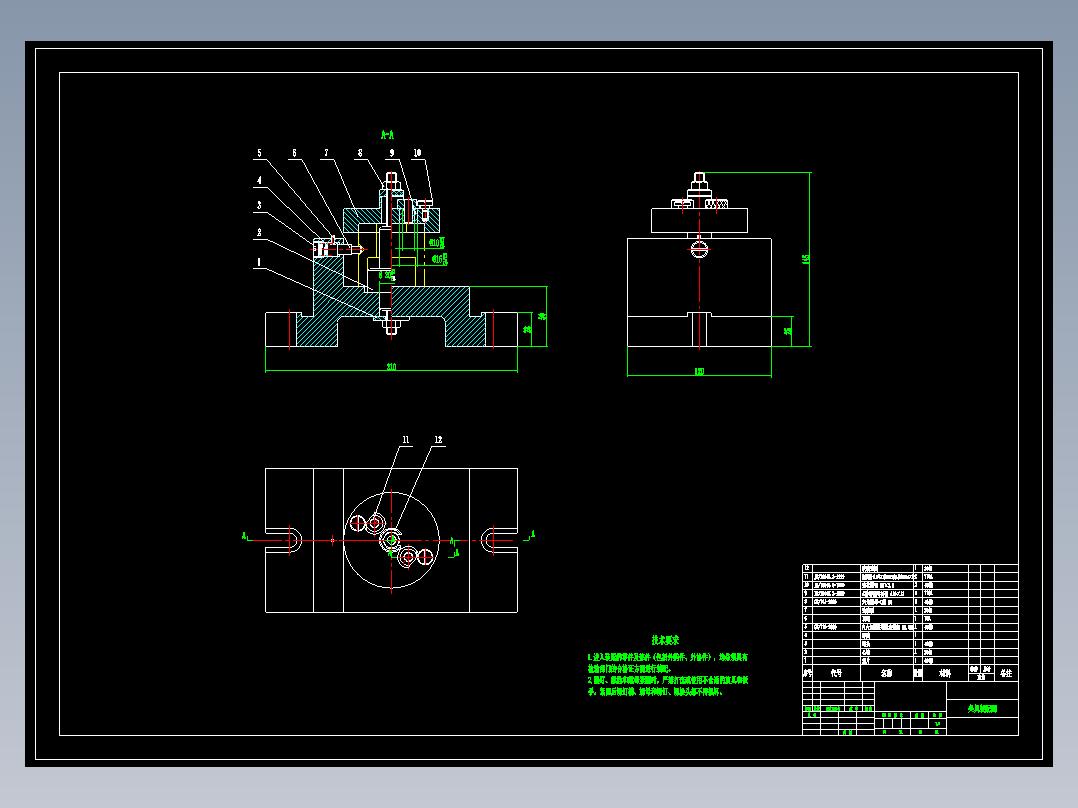Viewport: 1078px width, 808px height.
Task: Click the "Φ16" diameter dimension text
Action: point(438,259)
